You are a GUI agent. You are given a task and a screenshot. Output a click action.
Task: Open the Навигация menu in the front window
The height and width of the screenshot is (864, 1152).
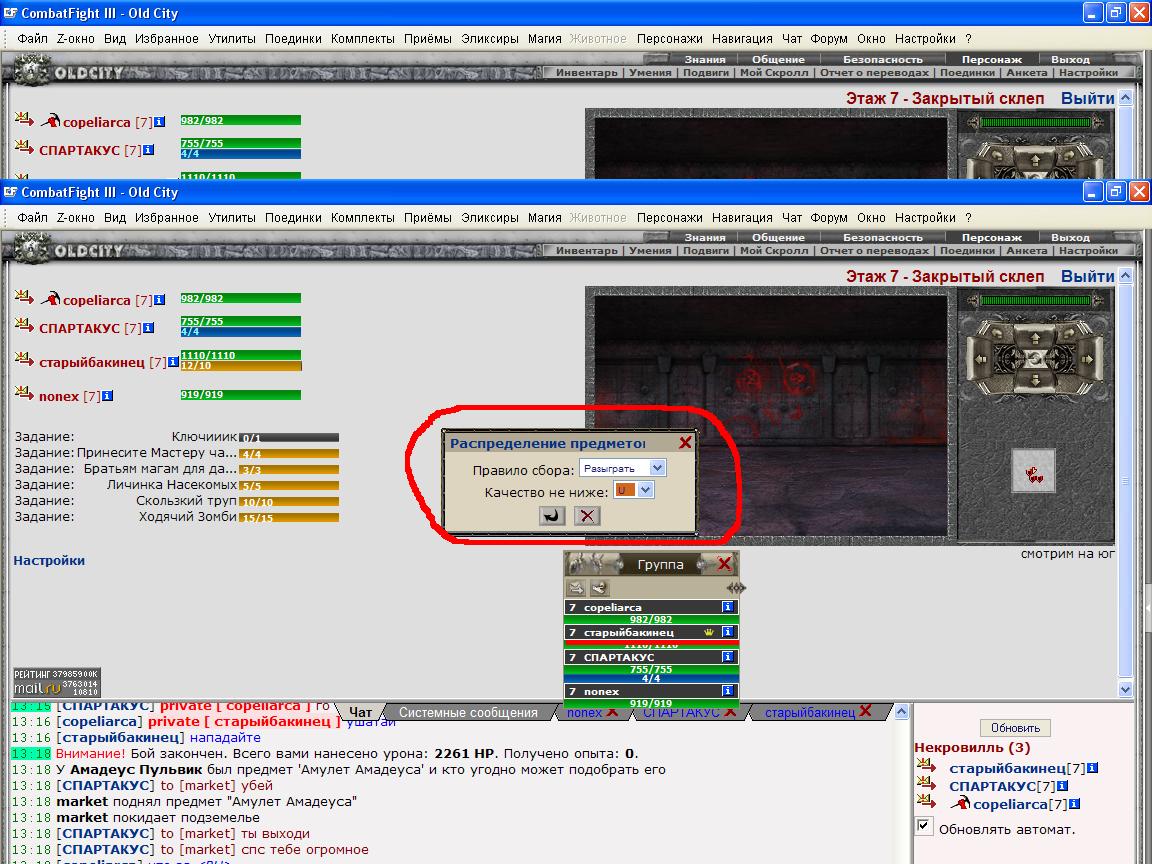click(x=742, y=217)
